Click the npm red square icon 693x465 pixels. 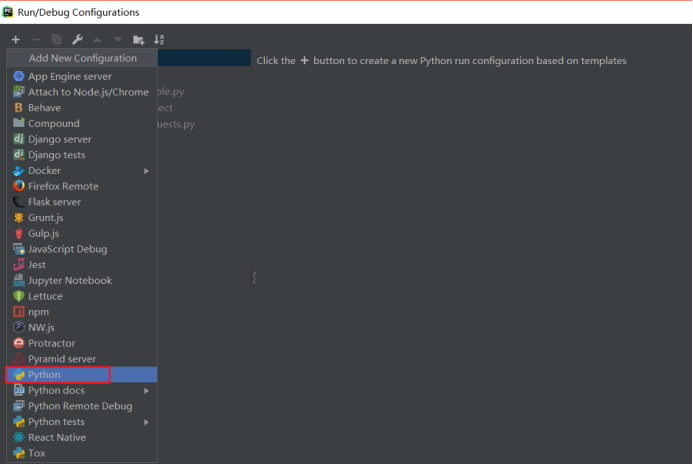click(x=19, y=312)
